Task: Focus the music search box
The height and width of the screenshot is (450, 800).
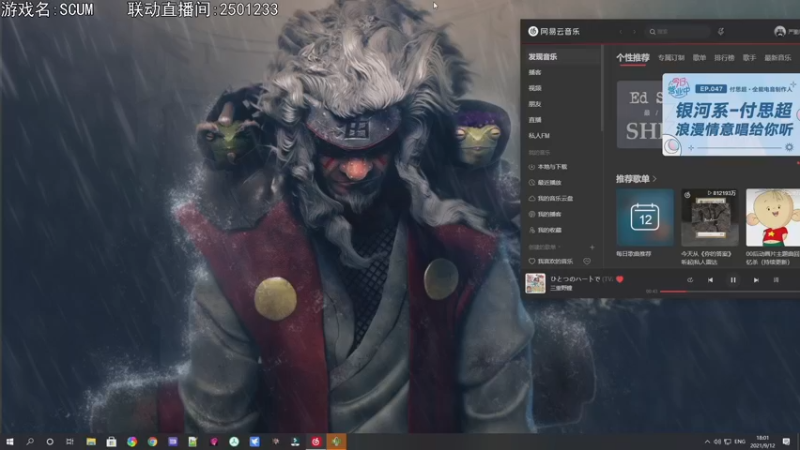Action: (x=678, y=32)
